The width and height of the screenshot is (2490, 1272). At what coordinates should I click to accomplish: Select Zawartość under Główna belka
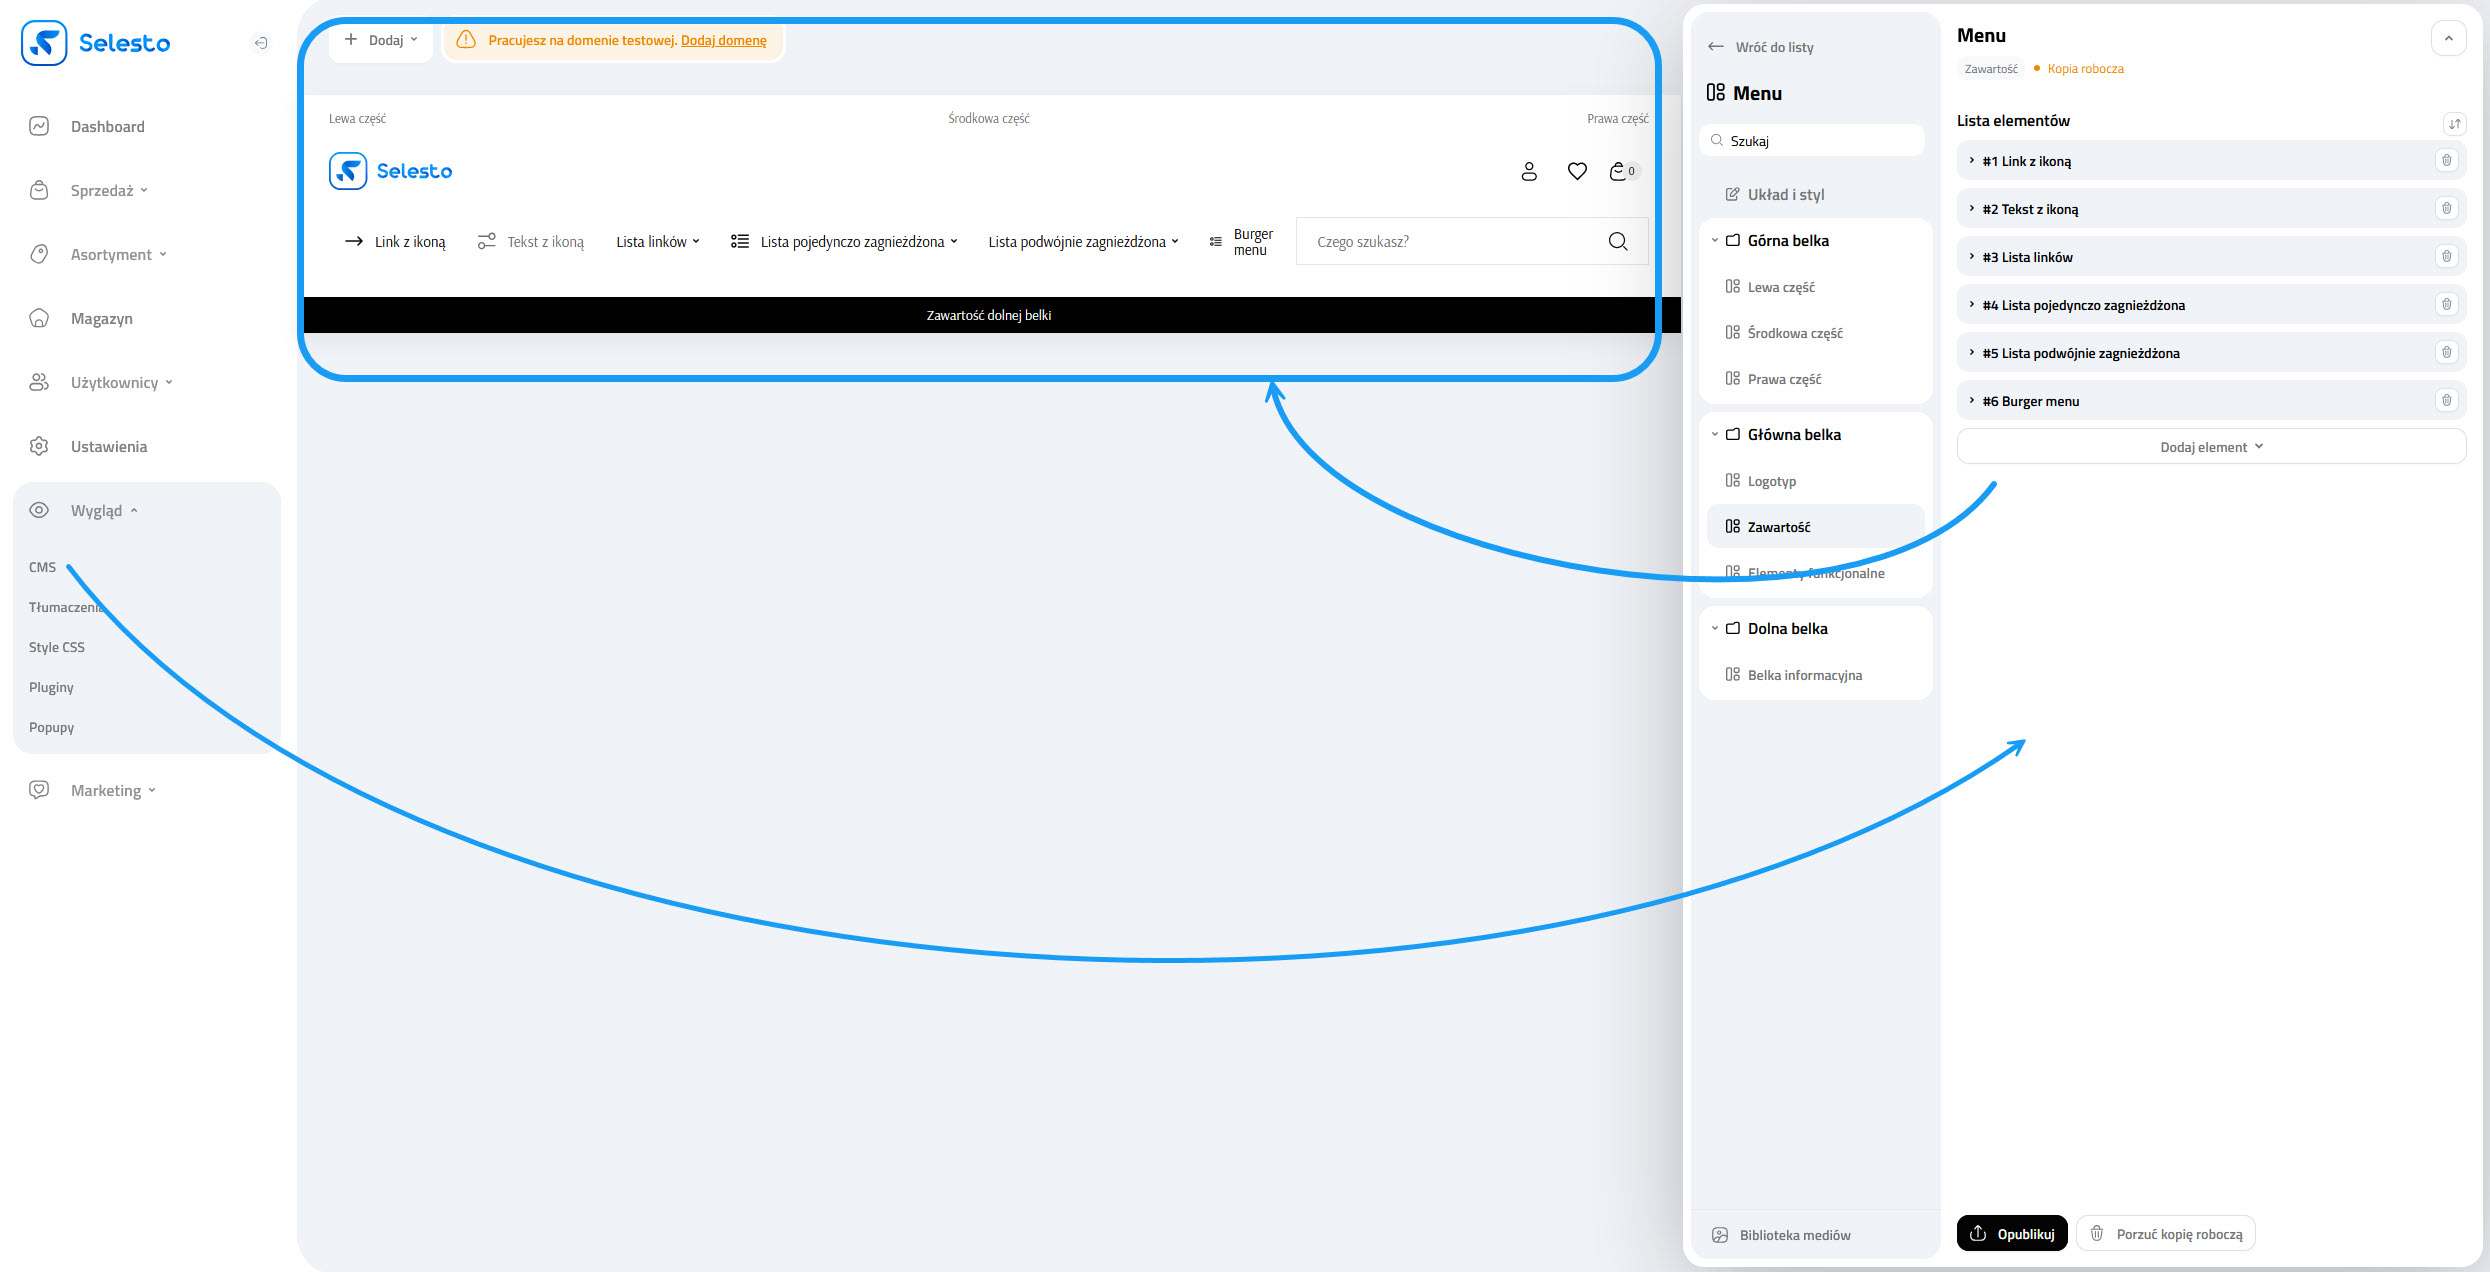(x=1779, y=526)
